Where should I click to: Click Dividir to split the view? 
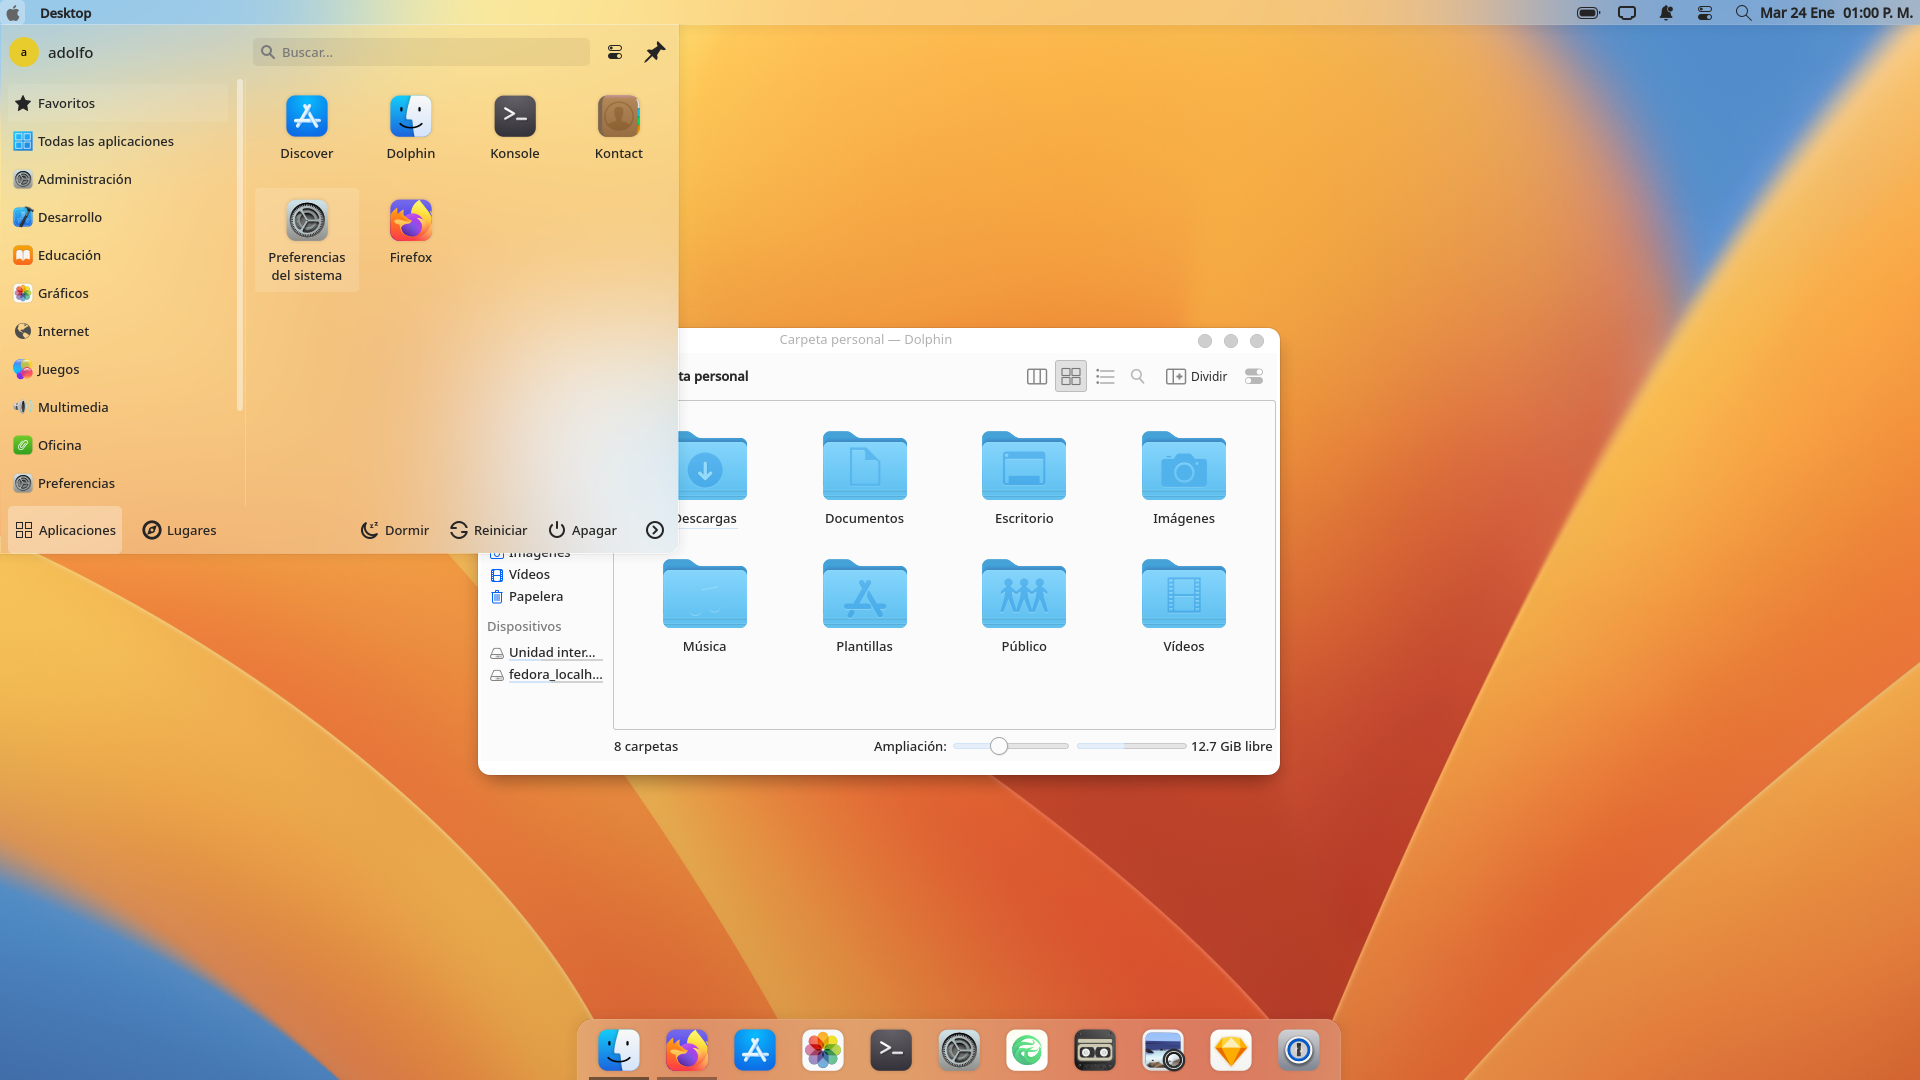tap(1197, 377)
